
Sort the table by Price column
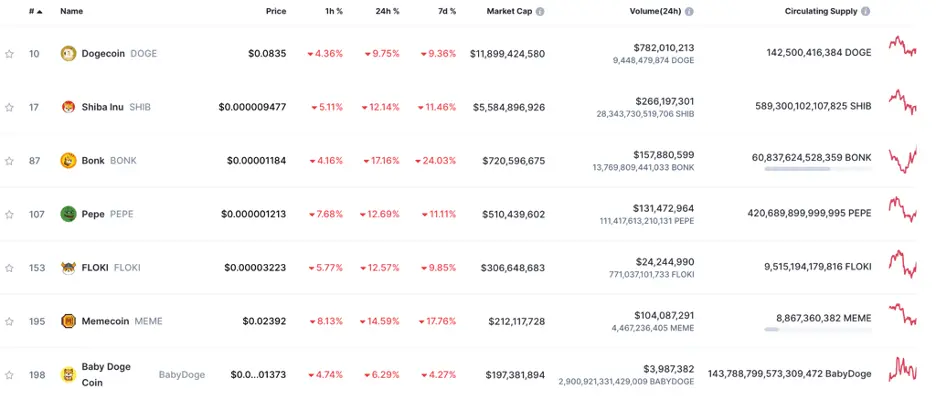(x=276, y=12)
